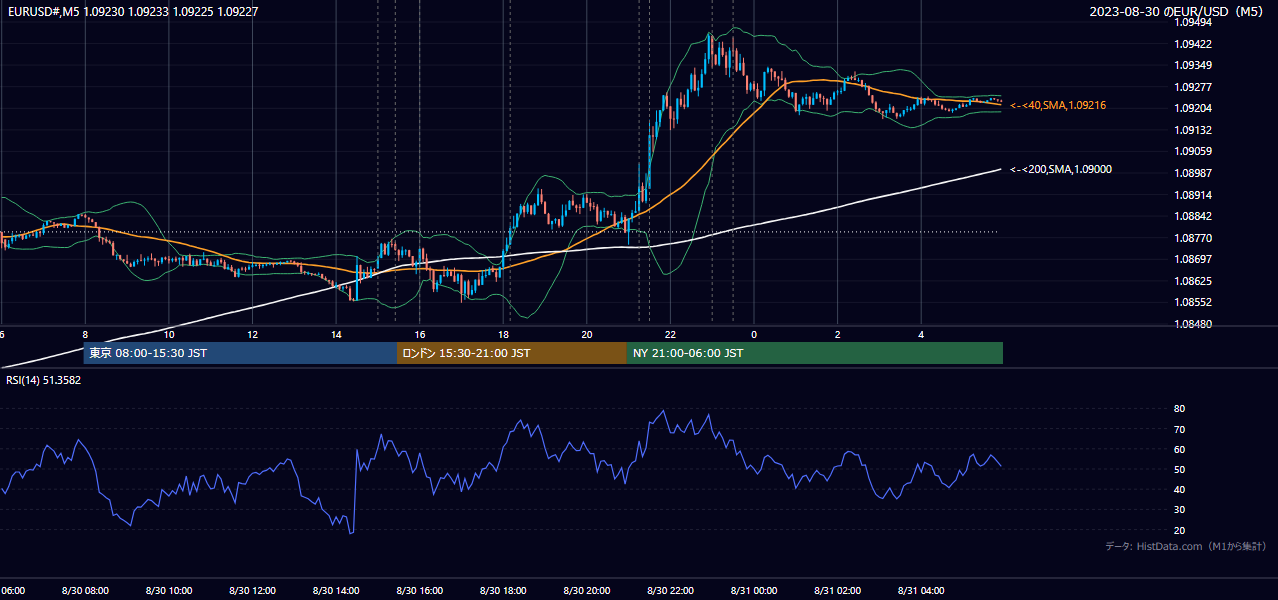Click the 8/30 18:00 bottom time label
The height and width of the screenshot is (600, 1278).
503,590
